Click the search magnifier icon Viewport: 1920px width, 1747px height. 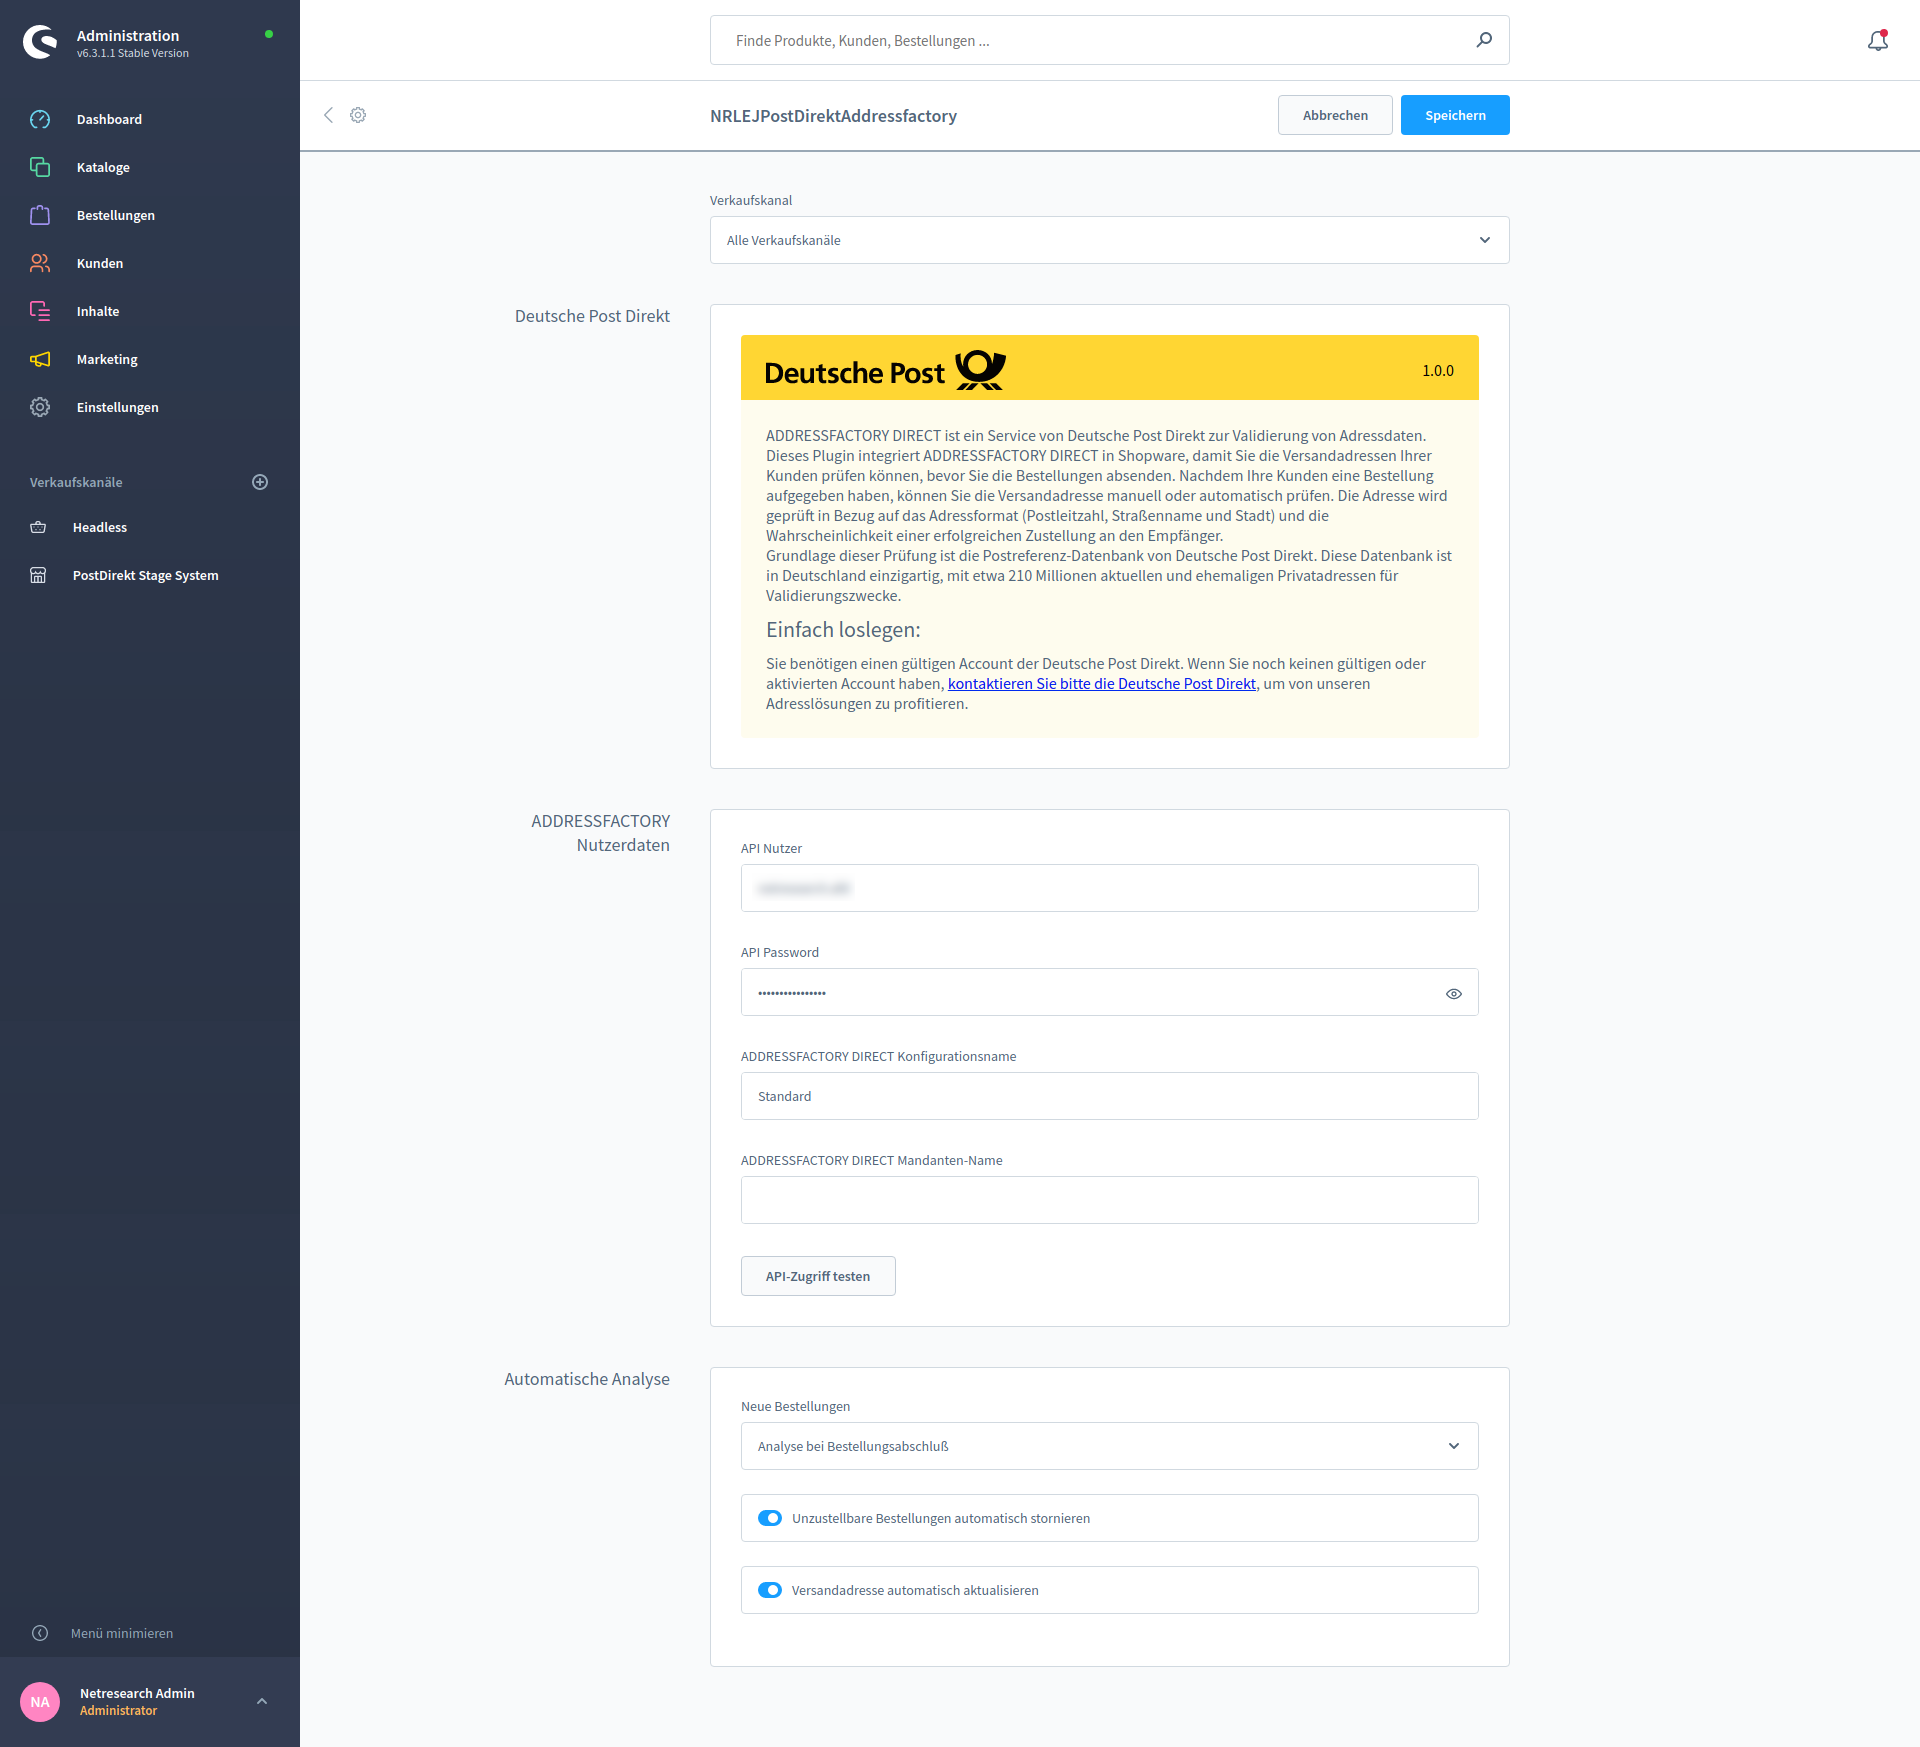click(x=1484, y=40)
